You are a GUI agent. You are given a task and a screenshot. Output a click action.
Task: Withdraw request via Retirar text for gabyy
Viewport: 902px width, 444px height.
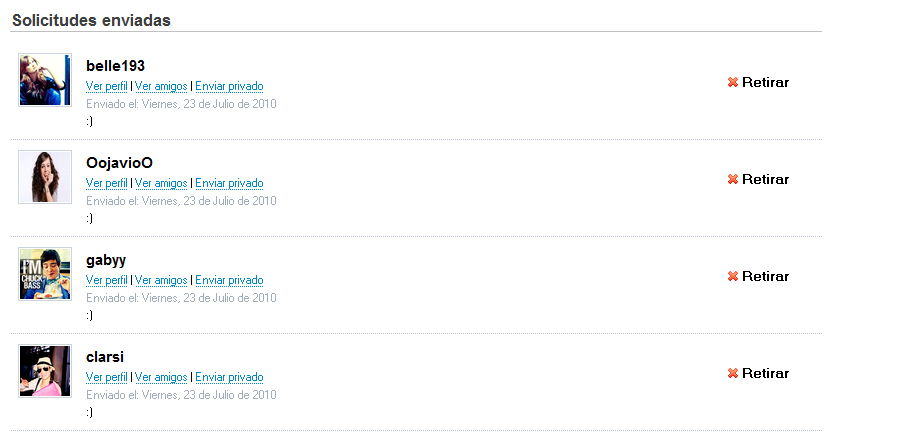pos(765,276)
